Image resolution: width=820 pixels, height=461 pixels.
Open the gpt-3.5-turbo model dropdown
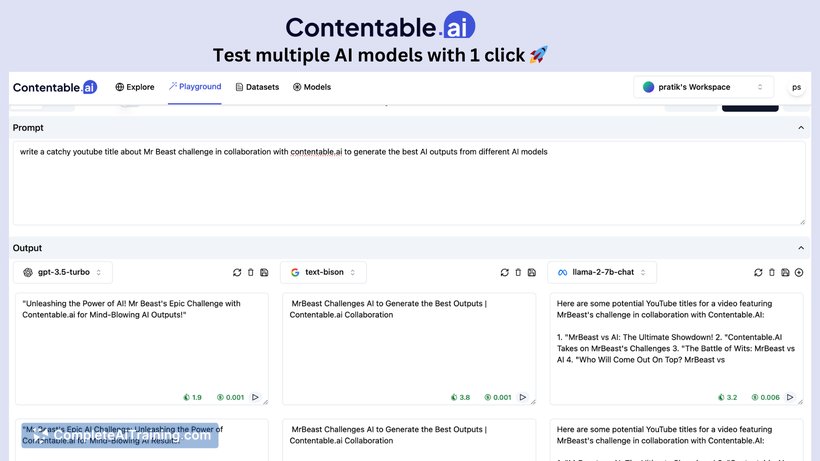point(63,272)
